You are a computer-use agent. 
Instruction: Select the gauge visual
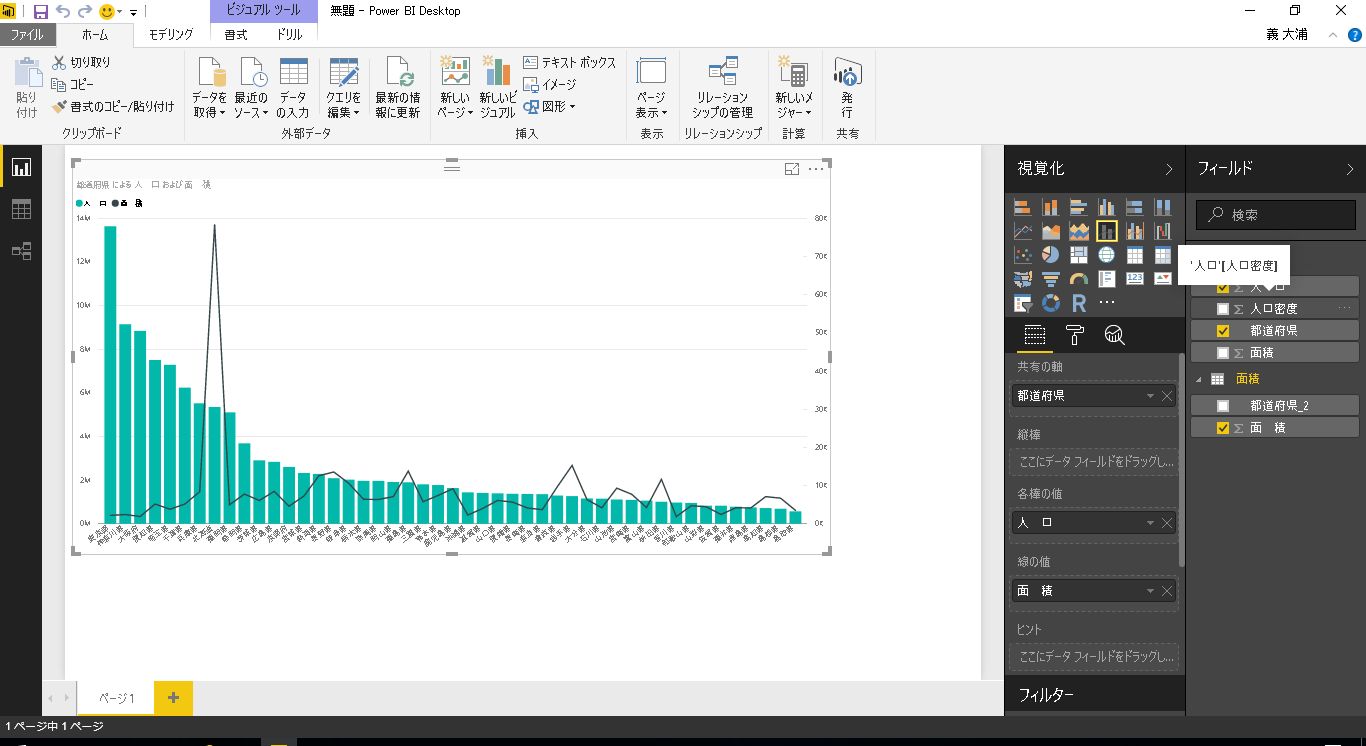tap(1078, 279)
